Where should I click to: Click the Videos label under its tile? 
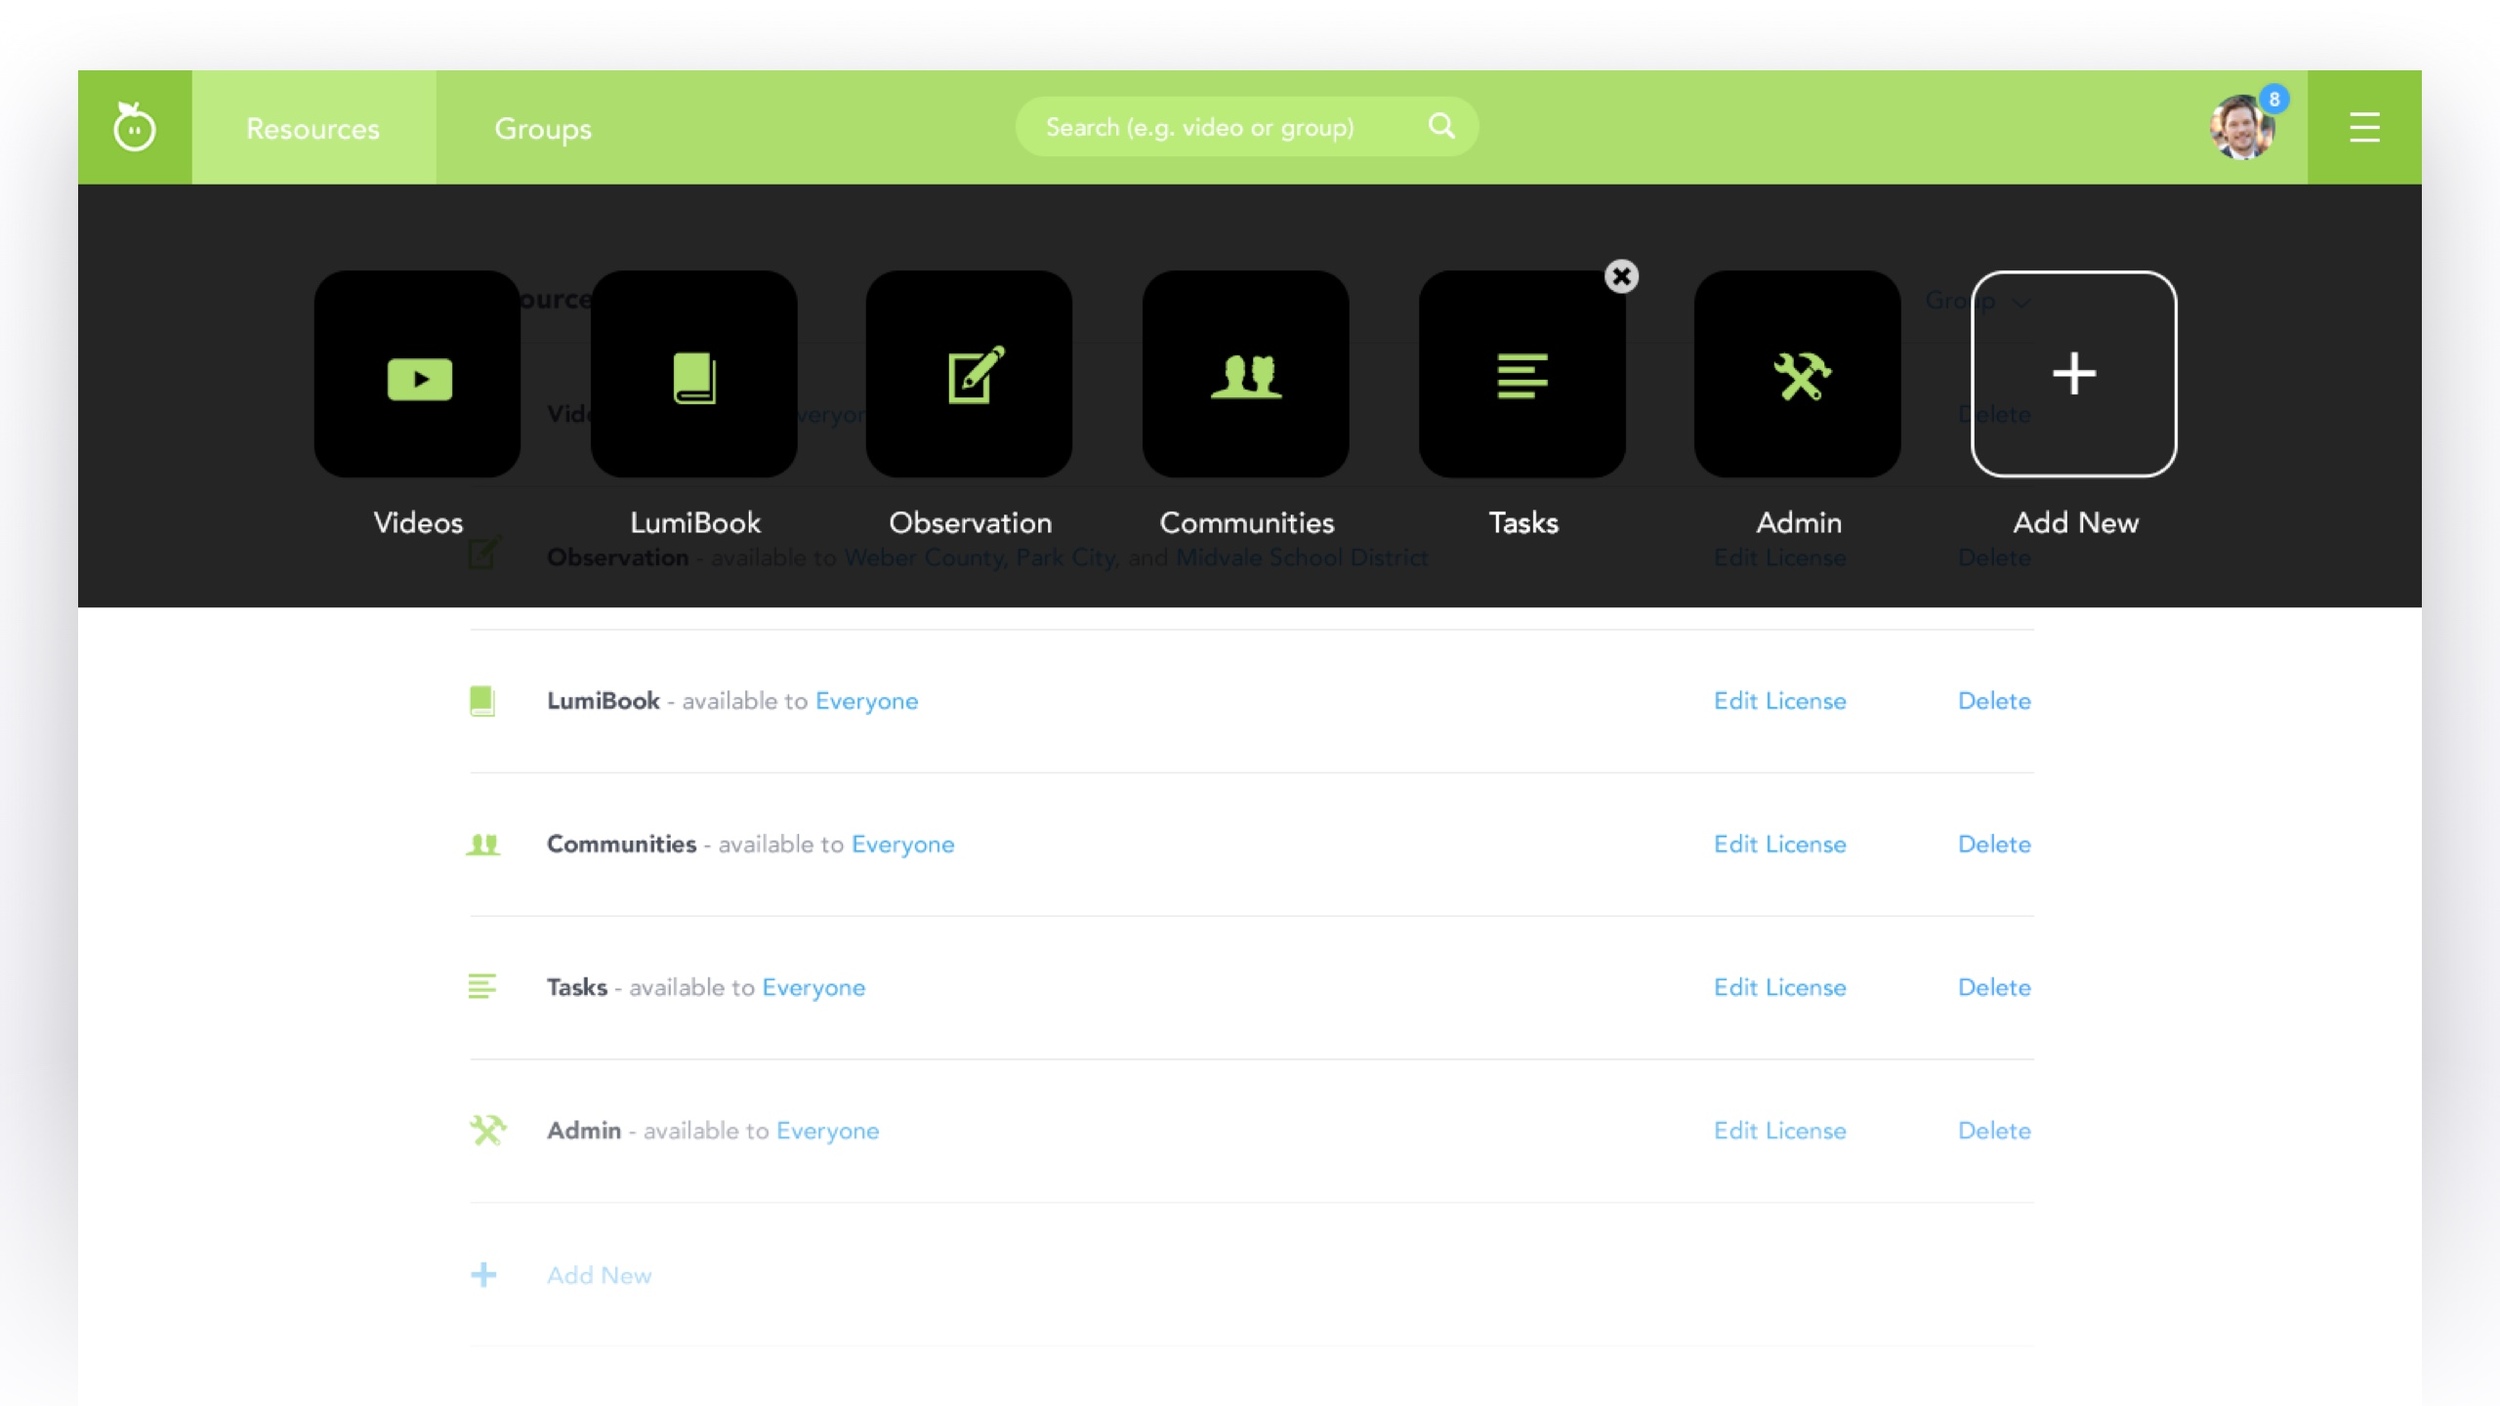pos(418,523)
